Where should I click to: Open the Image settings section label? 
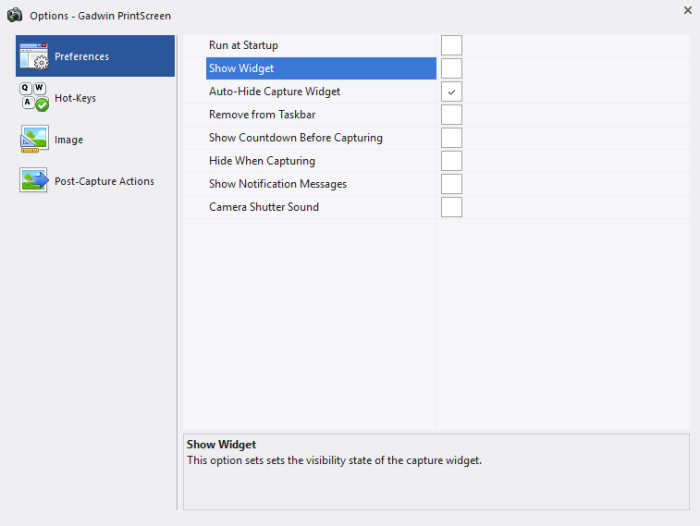(x=69, y=140)
